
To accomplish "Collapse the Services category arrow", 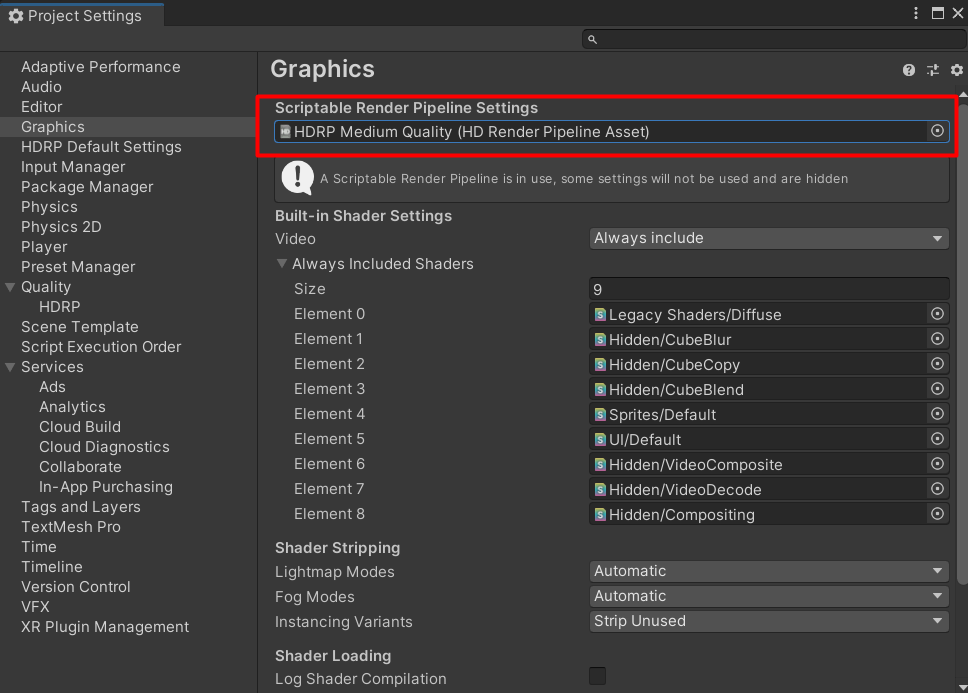I will (x=10, y=367).
